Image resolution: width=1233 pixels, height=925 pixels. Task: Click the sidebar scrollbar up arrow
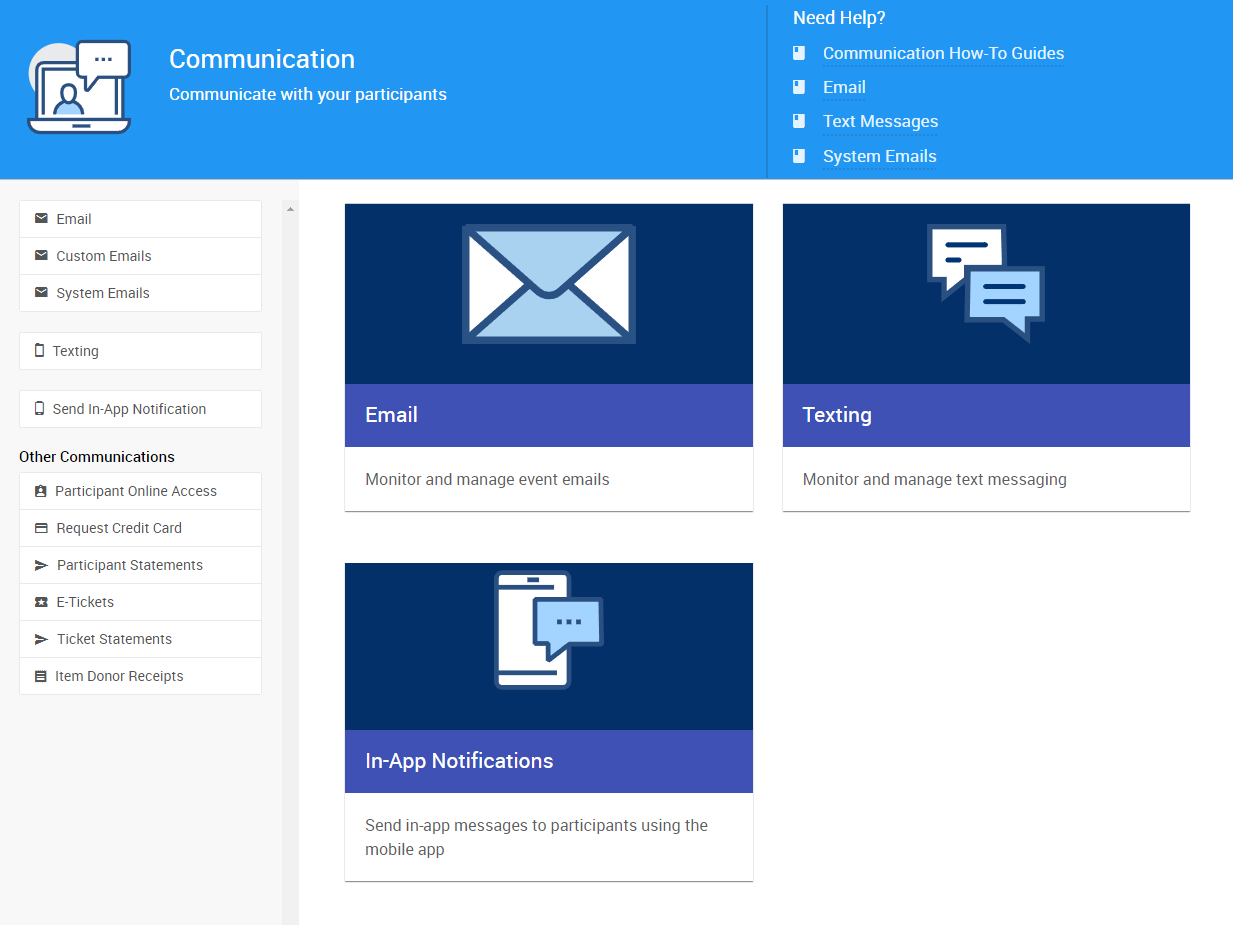pos(290,209)
